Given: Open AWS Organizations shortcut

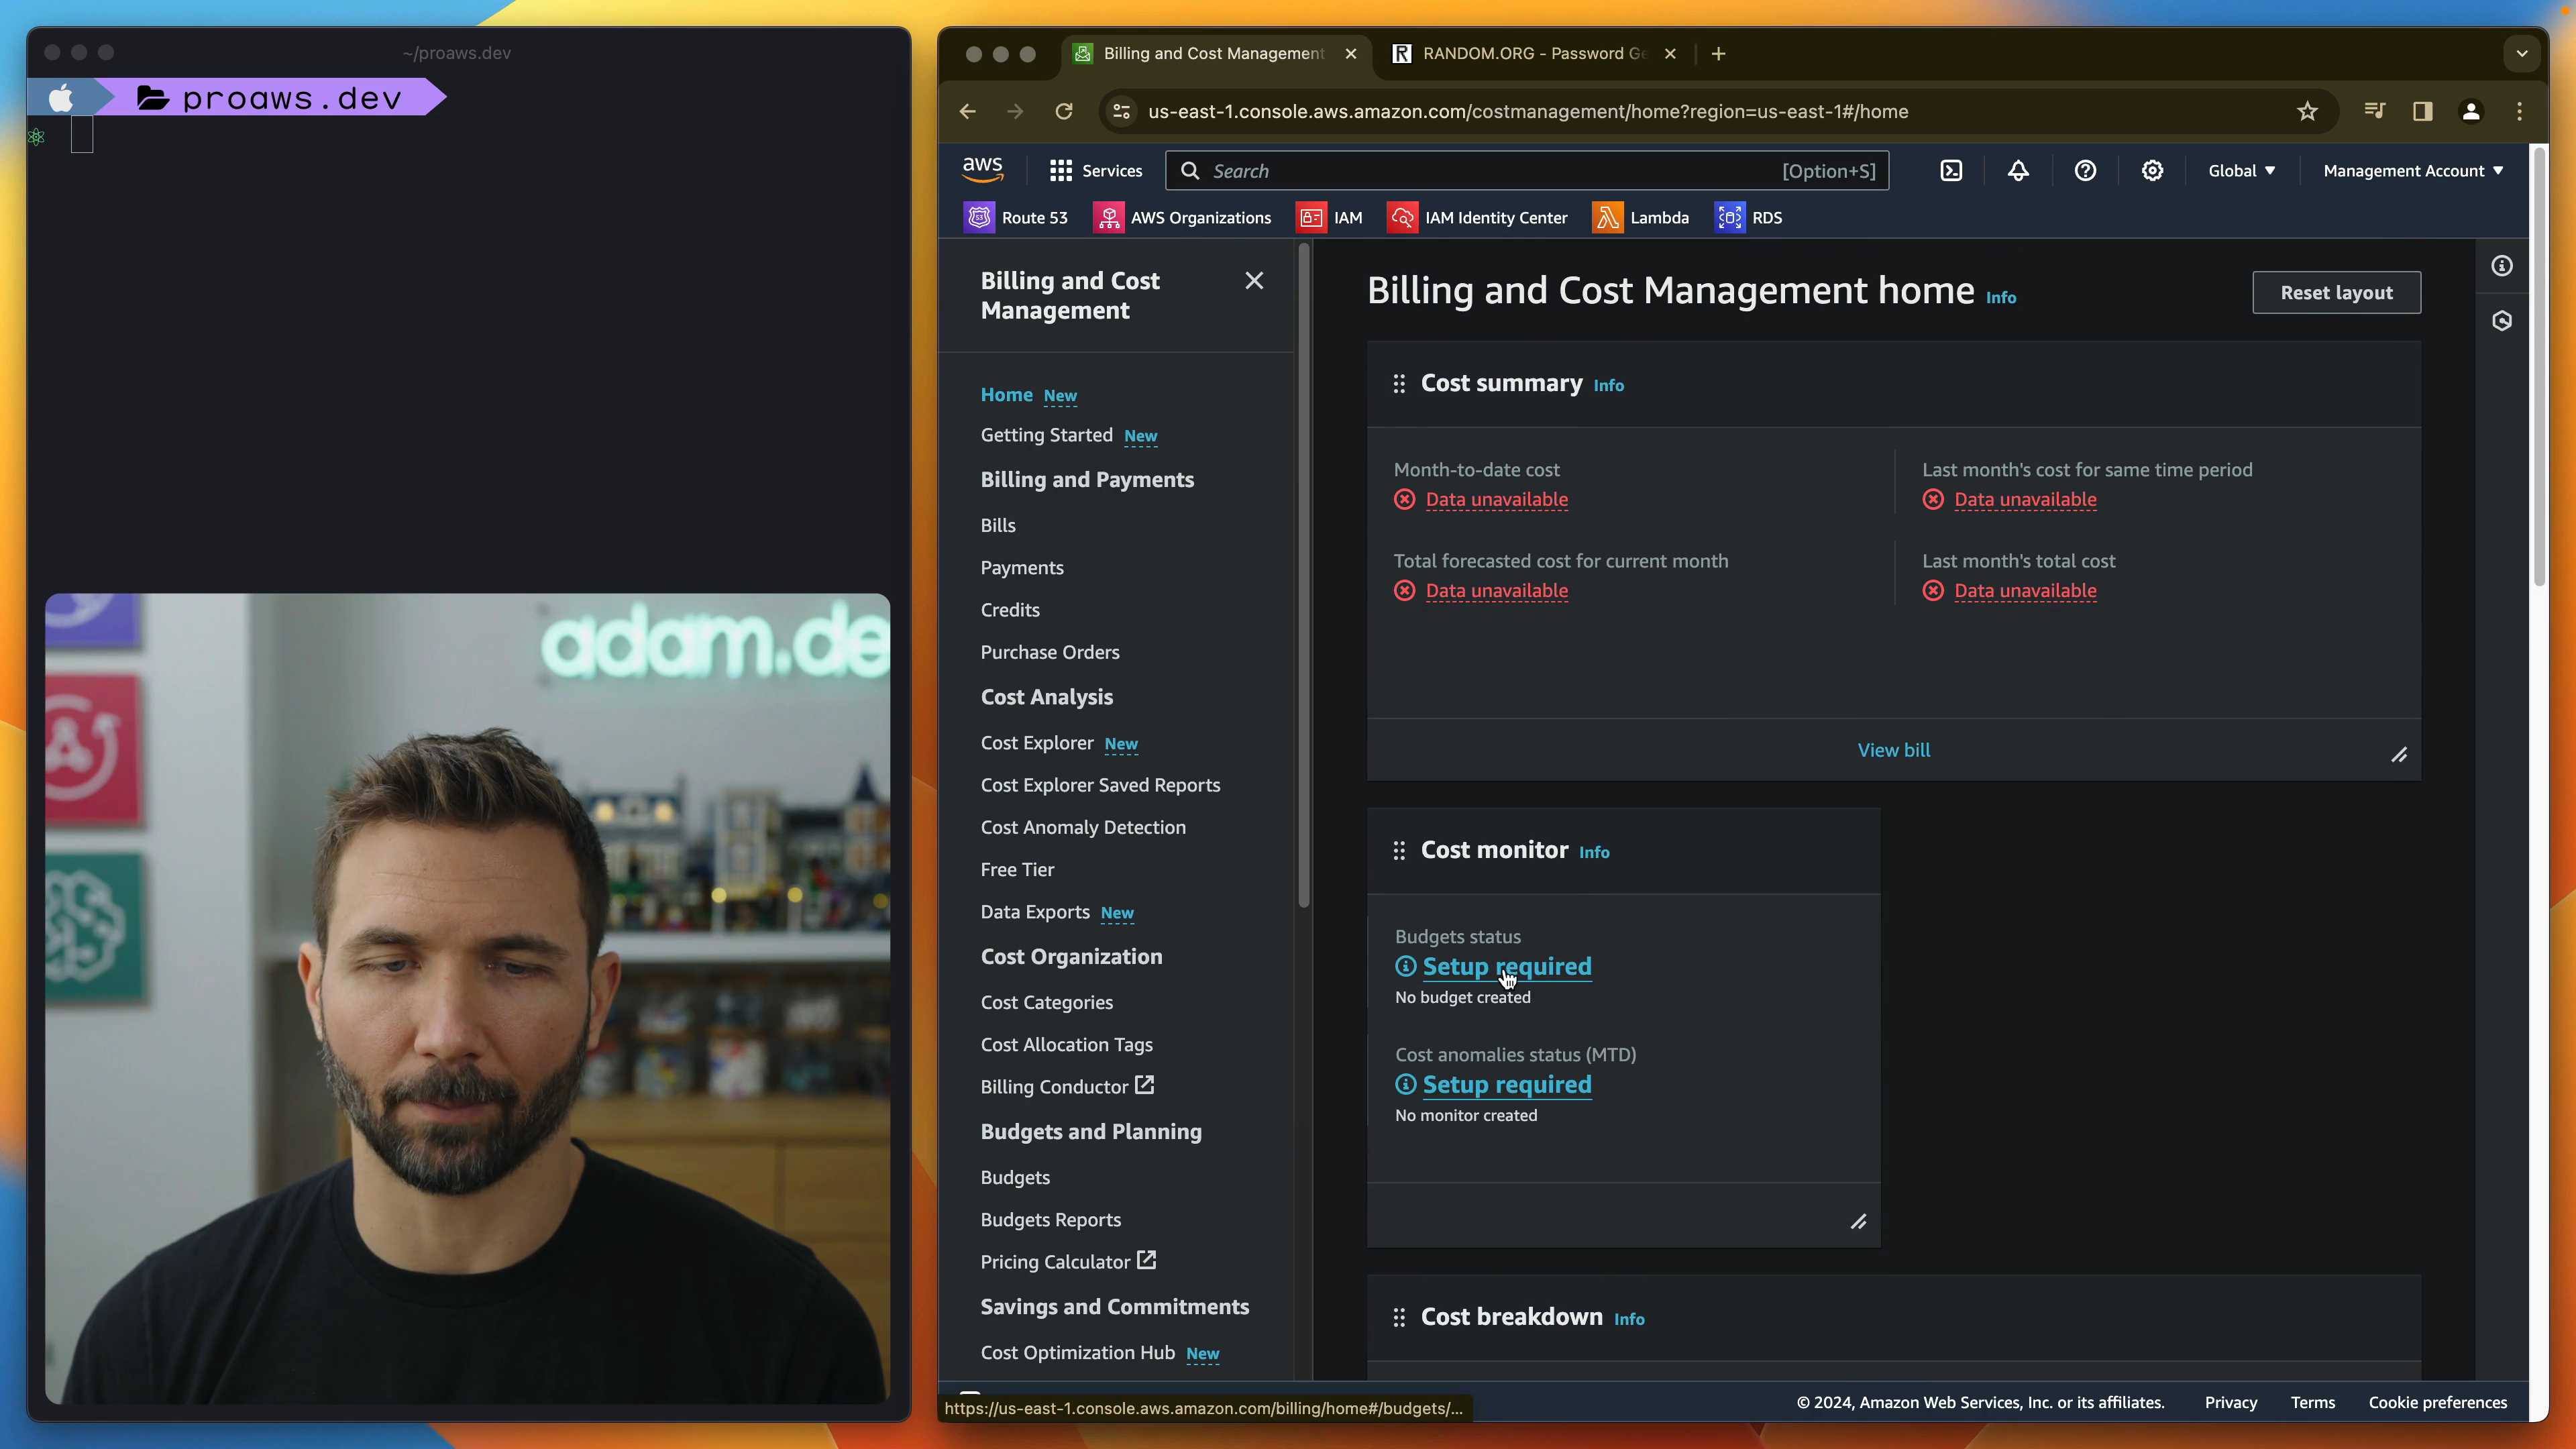Looking at the screenshot, I should (1182, 217).
